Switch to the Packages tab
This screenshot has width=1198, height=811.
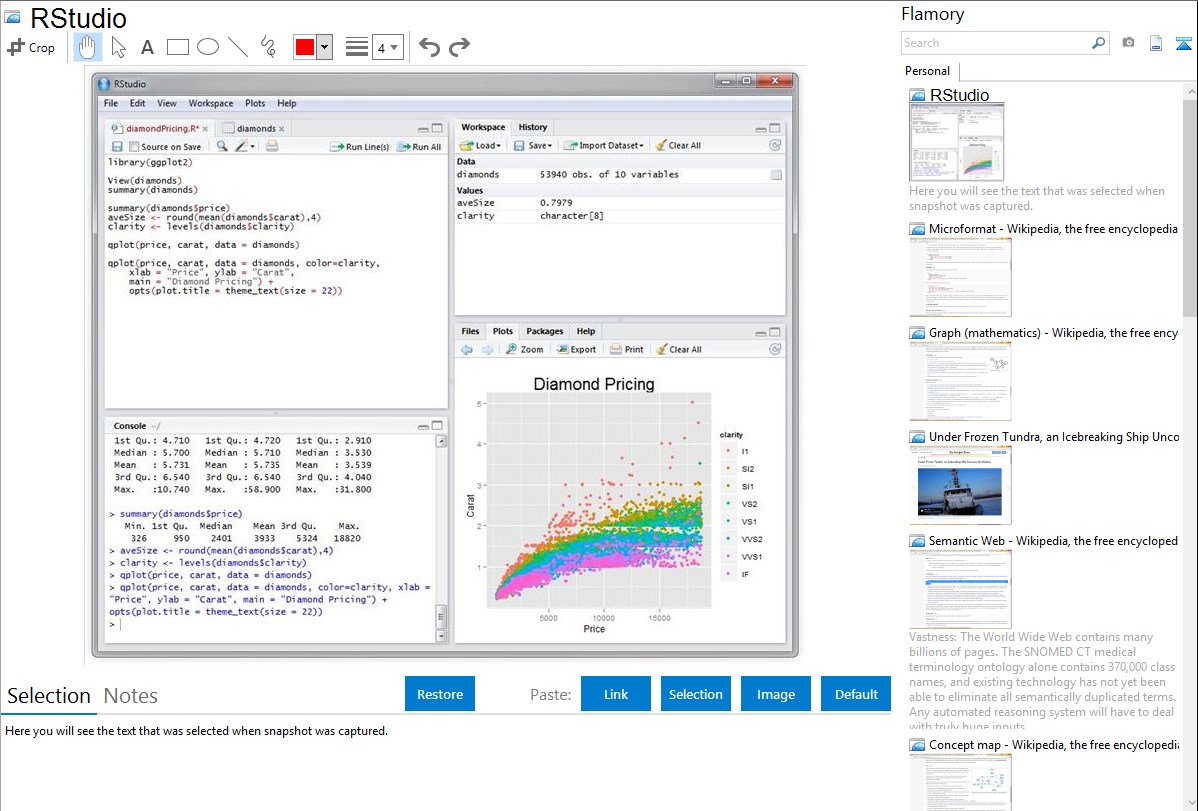(x=545, y=331)
